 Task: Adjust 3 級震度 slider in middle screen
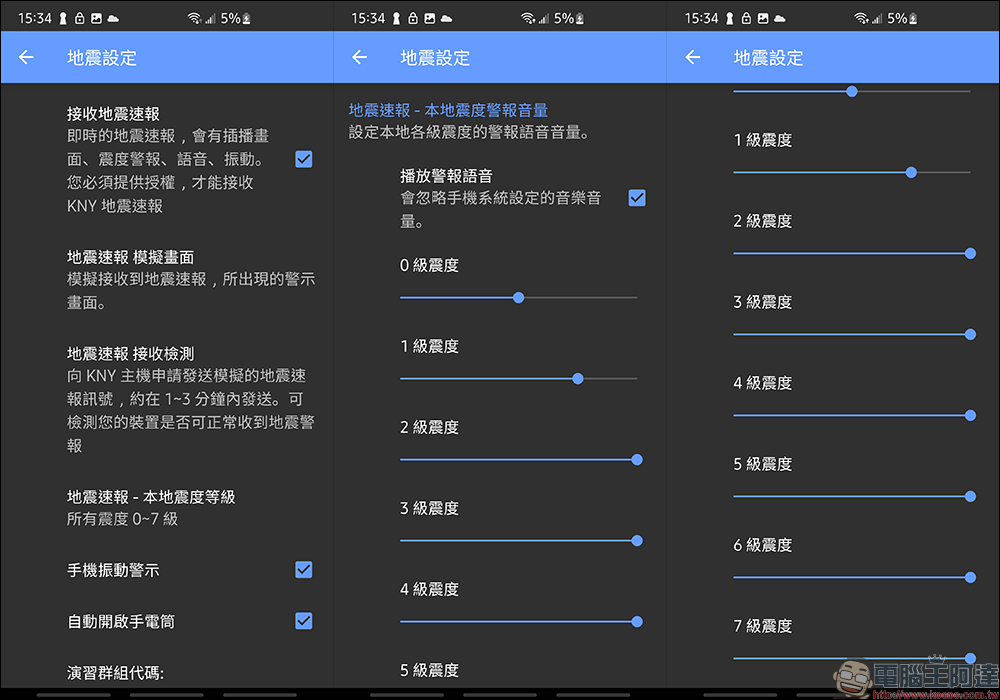click(x=521, y=541)
